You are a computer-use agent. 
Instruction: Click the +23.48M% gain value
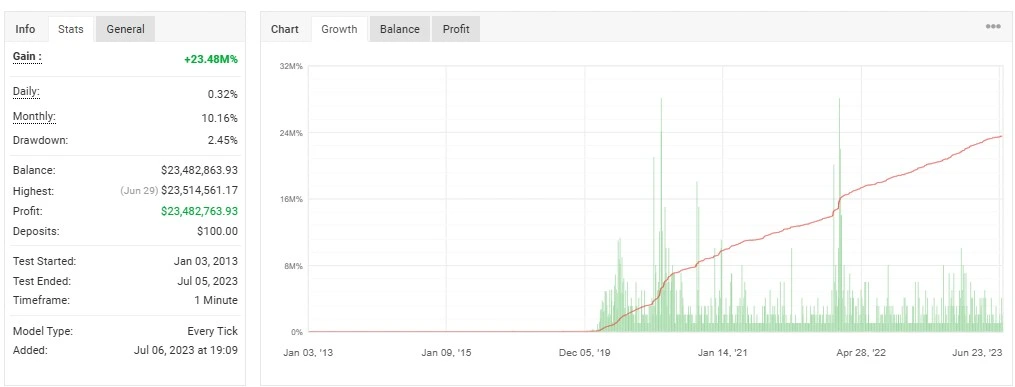[211, 59]
